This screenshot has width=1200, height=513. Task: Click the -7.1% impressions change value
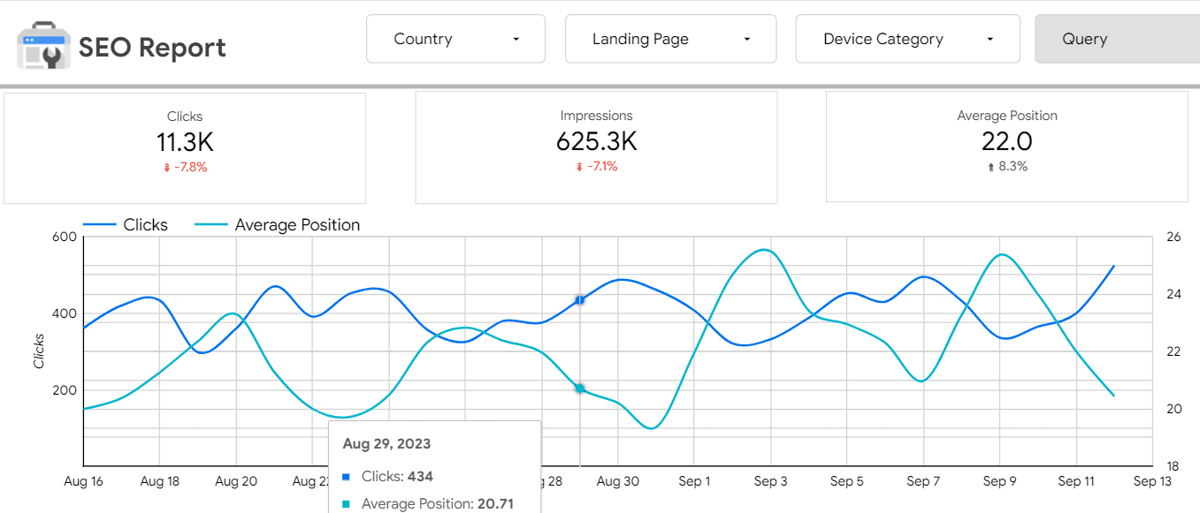click(x=602, y=167)
